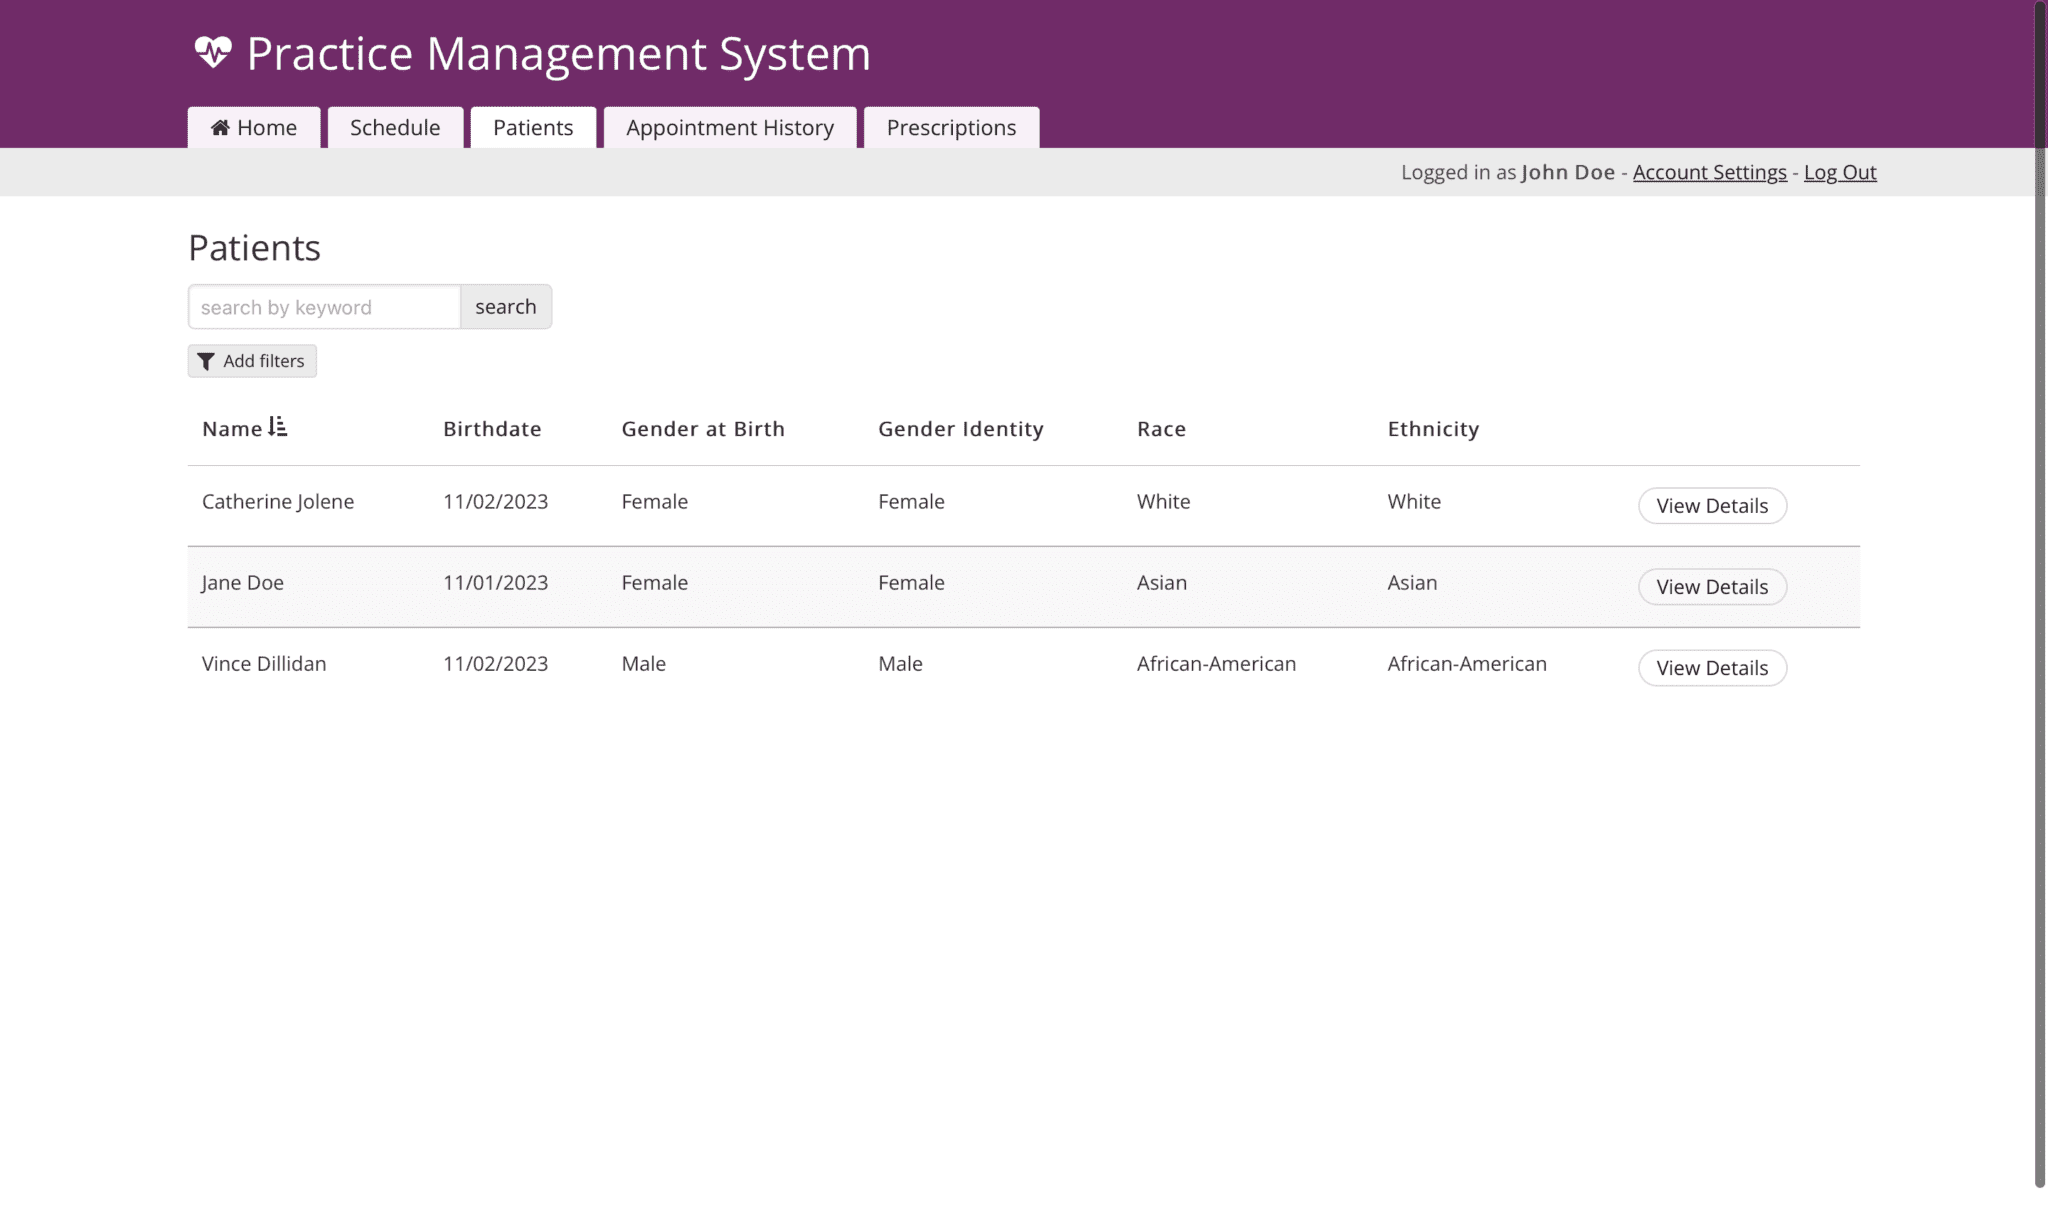
Task: Click the search by keyword input field
Action: click(322, 306)
